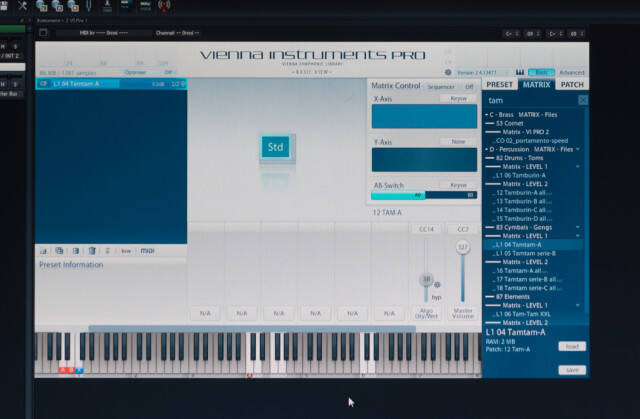Image resolution: width=640 pixels, height=419 pixels.
Task: Open the MATRIX tab
Action: pyautogui.click(x=536, y=84)
